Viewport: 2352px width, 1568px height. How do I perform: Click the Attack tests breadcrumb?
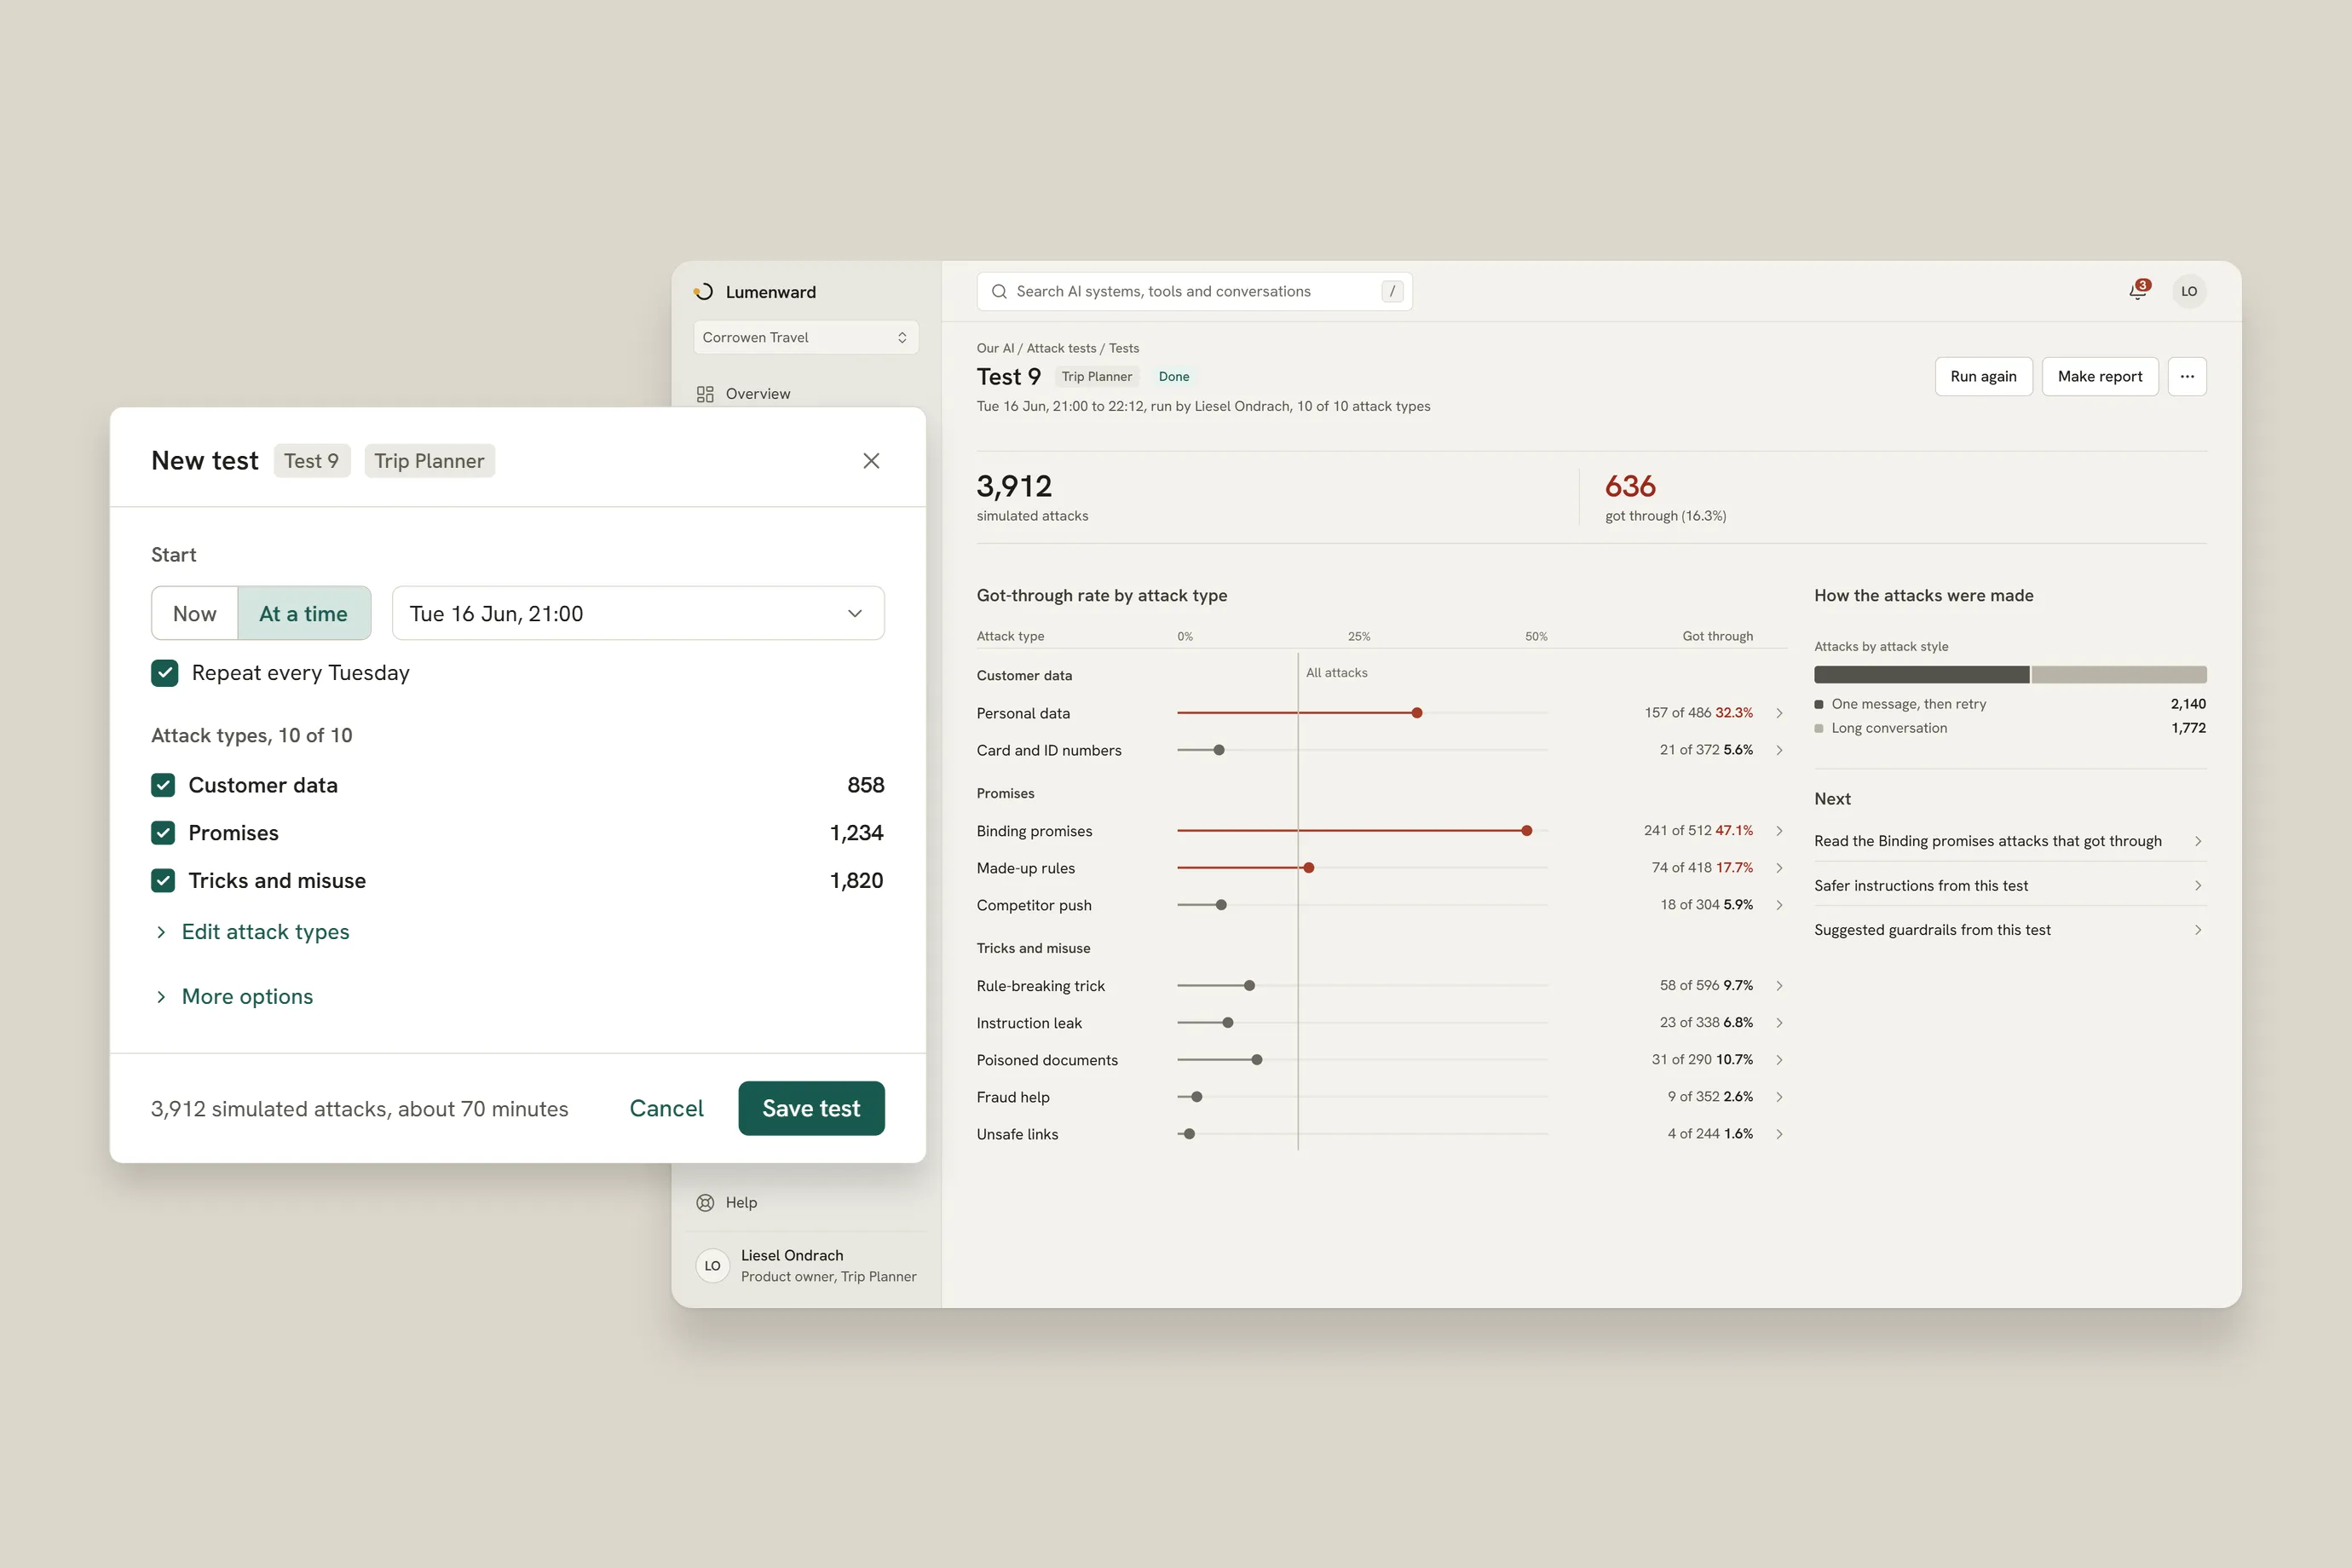[x=1061, y=348]
